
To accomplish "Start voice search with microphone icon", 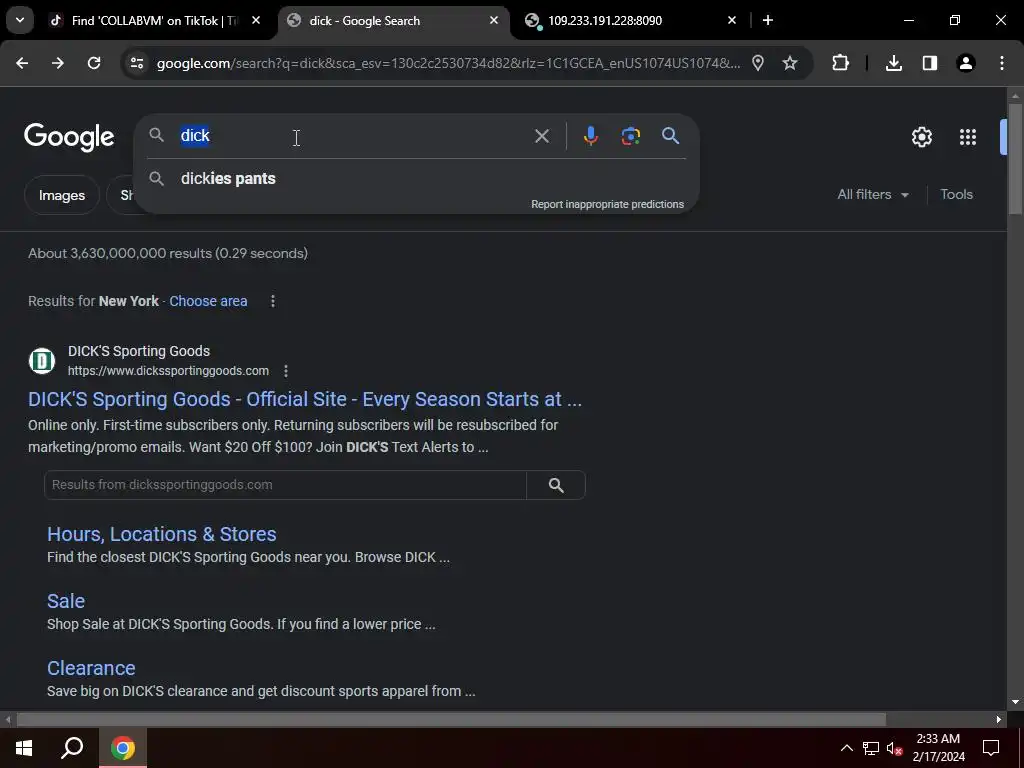I will click(590, 136).
